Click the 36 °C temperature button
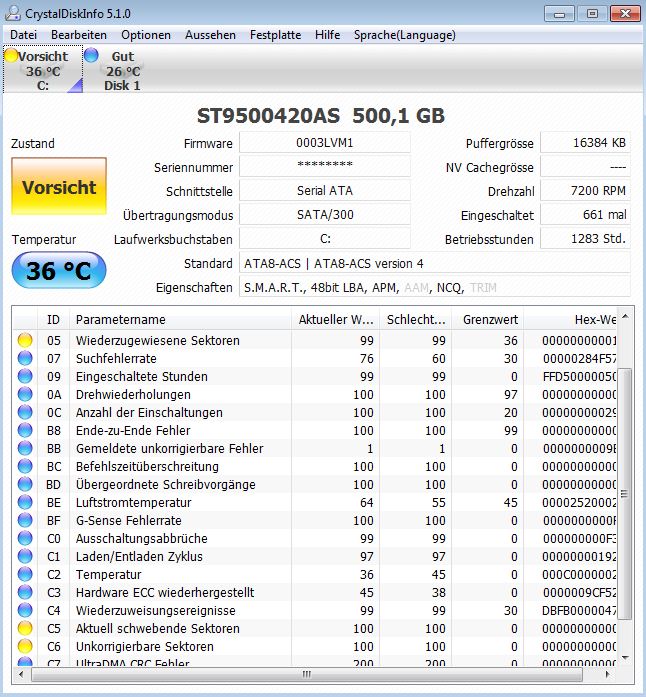This screenshot has height=697, width=646. tap(59, 270)
